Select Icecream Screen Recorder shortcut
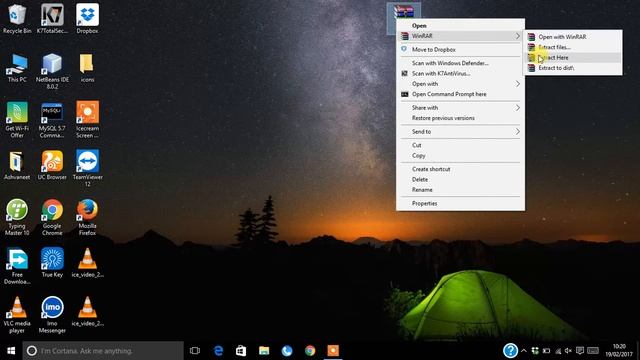Screen dimensions: 640x360 [87, 120]
